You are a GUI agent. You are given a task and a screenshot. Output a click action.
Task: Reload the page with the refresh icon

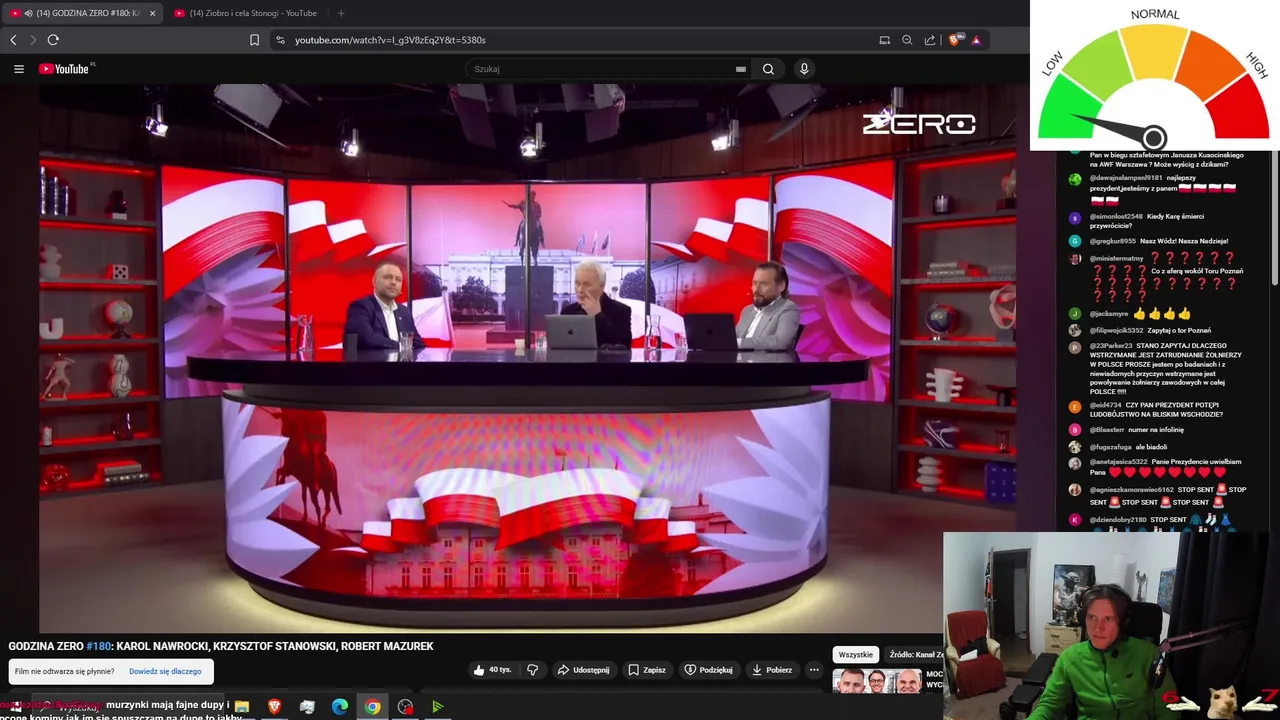[x=53, y=40]
